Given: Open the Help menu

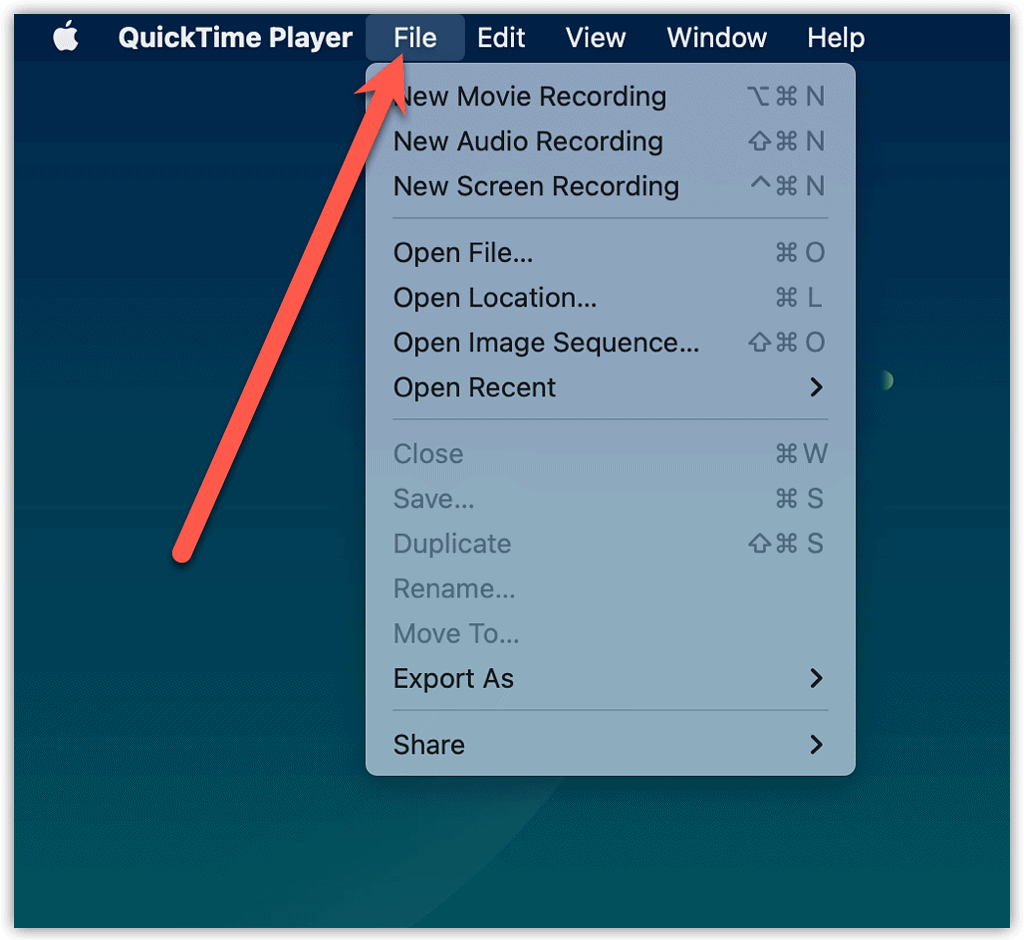Looking at the screenshot, I should click(835, 37).
